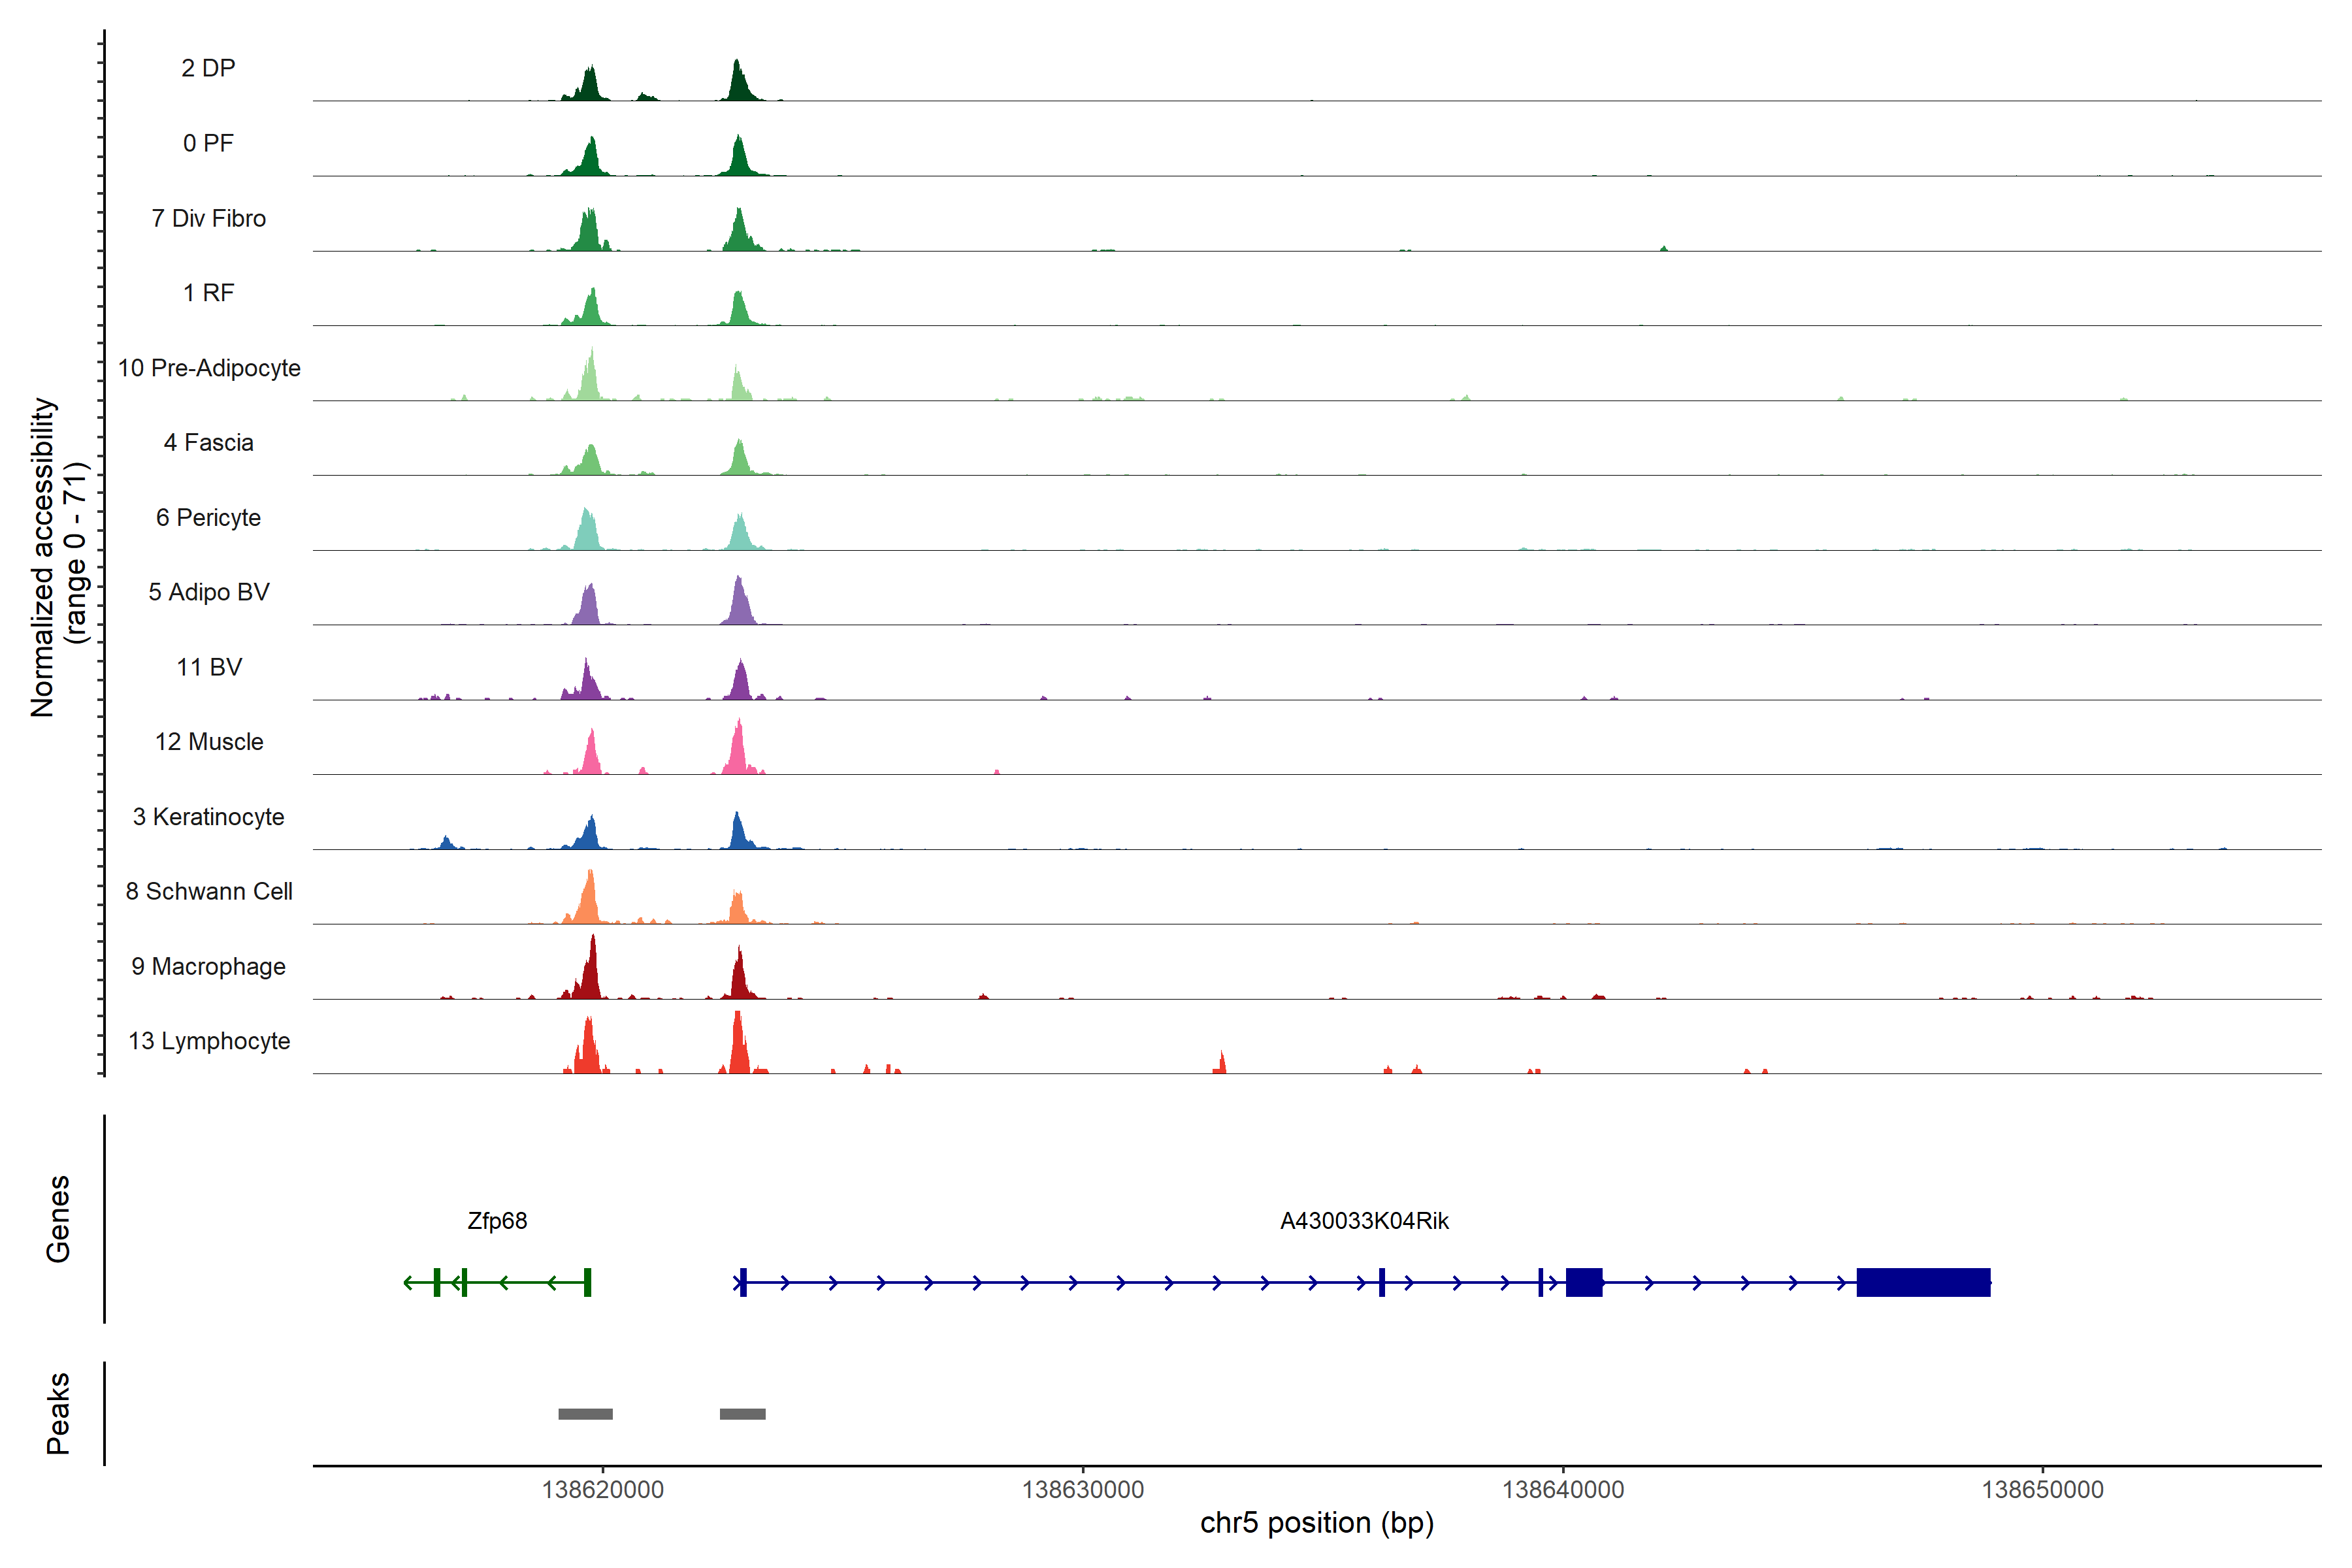Click the 2 DP track label
The width and height of the screenshot is (2352, 1568).
tap(208, 68)
